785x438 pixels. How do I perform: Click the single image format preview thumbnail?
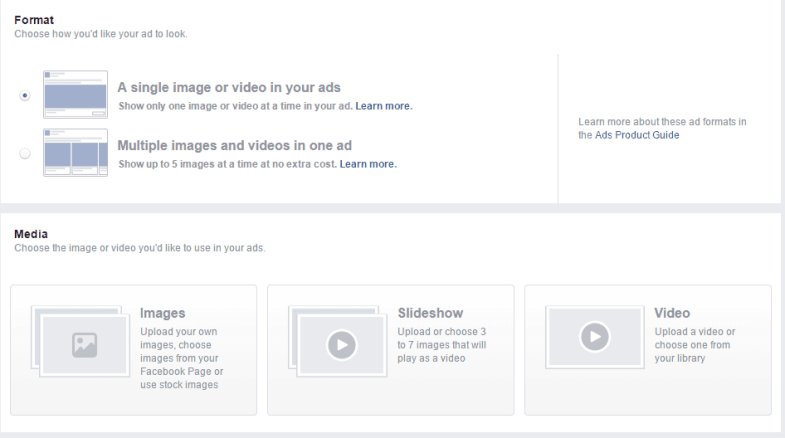[x=76, y=95]
